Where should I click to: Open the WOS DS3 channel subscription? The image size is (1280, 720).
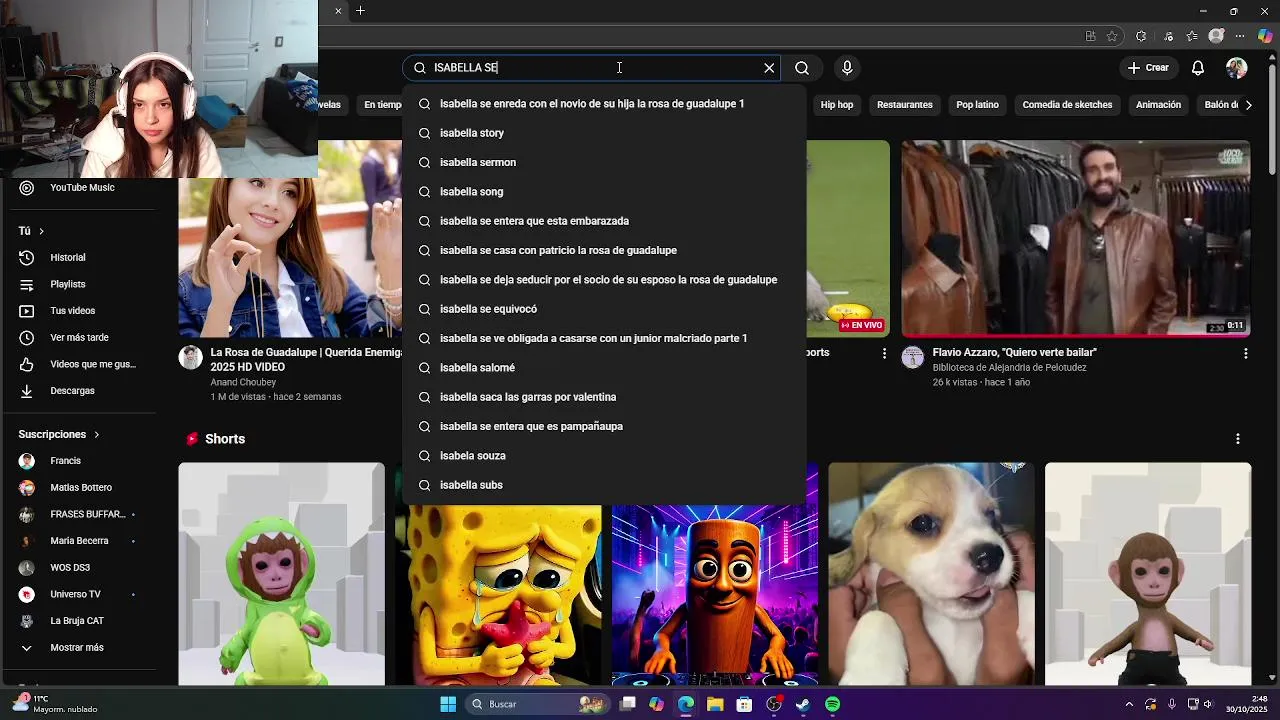[x=80, y=568]
